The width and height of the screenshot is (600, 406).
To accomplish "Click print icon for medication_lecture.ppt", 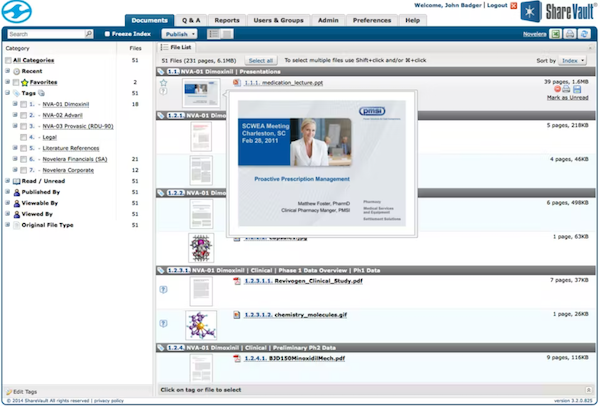I will tap(567, 89).
